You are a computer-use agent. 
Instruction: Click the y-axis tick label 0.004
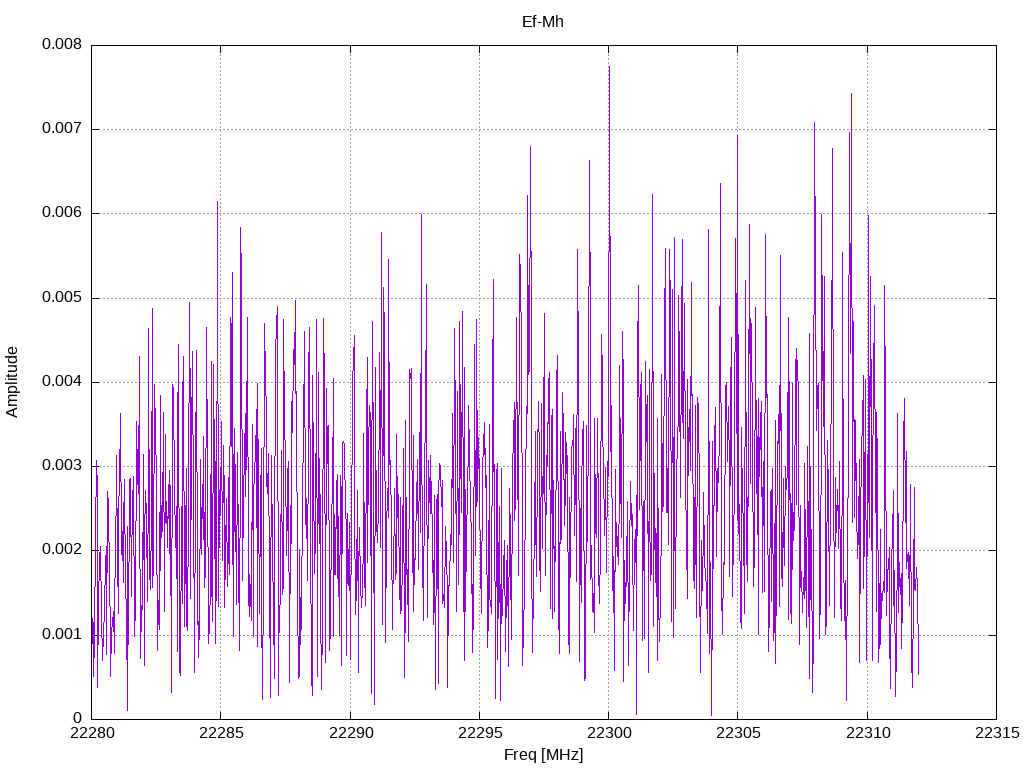(x=62, y=381)
